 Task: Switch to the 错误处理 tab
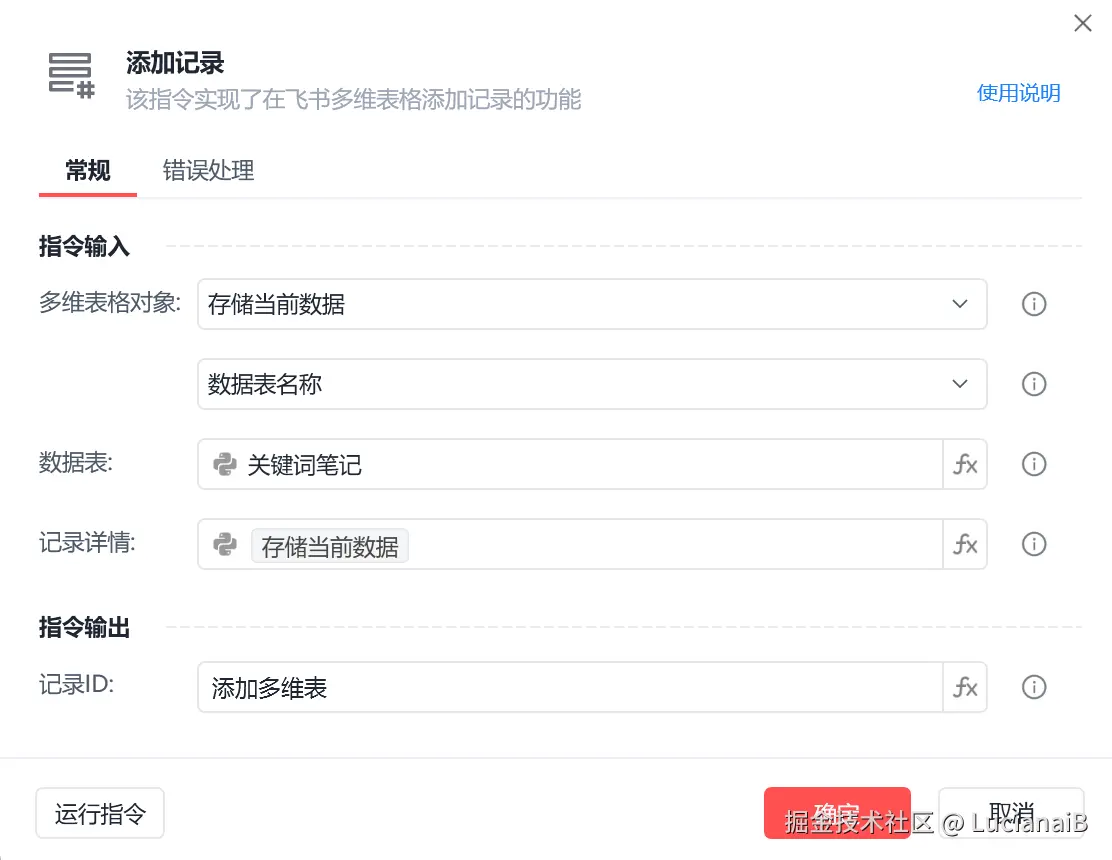[208, 170]
